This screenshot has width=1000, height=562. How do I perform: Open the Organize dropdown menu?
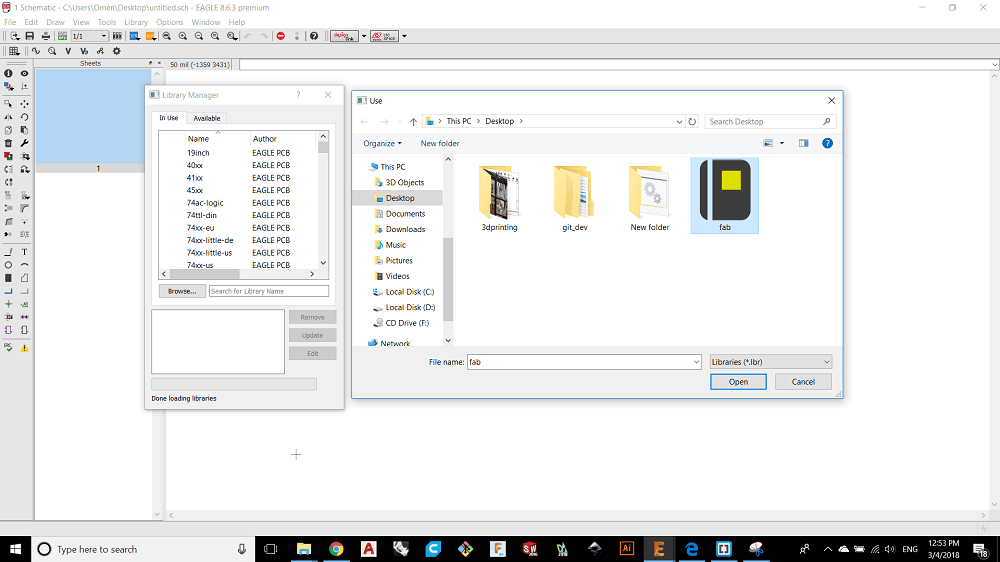tap(382, 144)
